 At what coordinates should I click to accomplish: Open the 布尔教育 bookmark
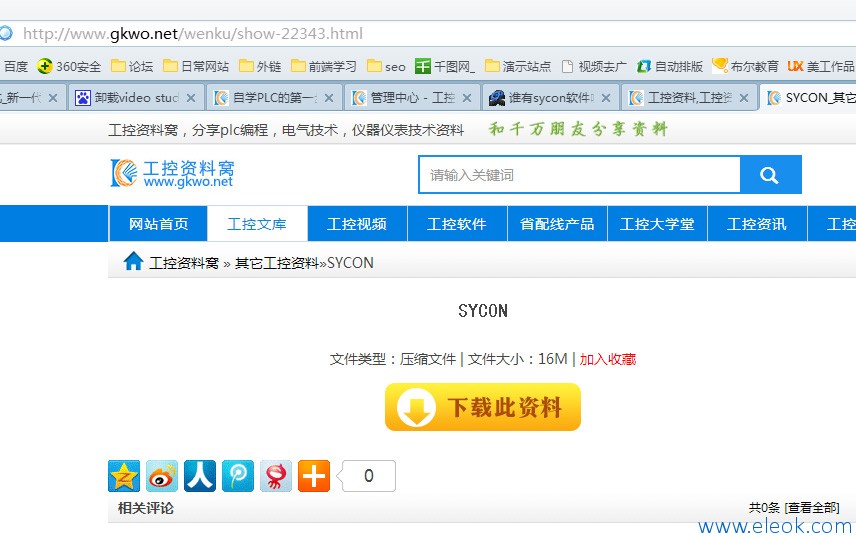(x=745, y=67)
